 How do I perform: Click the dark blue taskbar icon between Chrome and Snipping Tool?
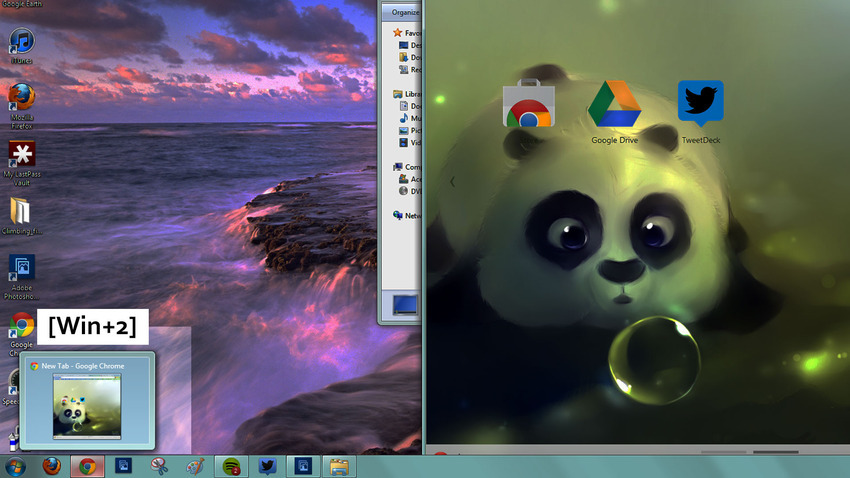(x=124, y=466)
